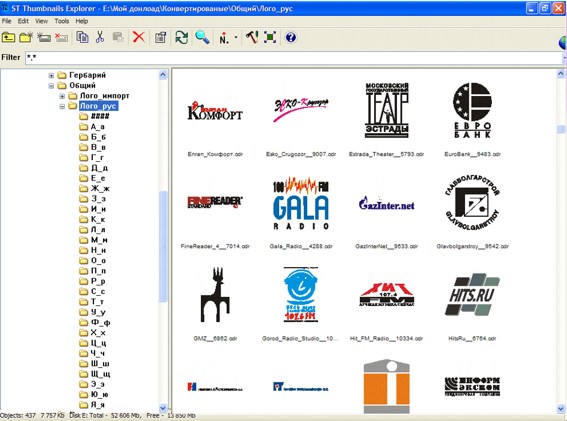Create a new folder via toolbar icon
Screen dimensions: 567x421
26,37
